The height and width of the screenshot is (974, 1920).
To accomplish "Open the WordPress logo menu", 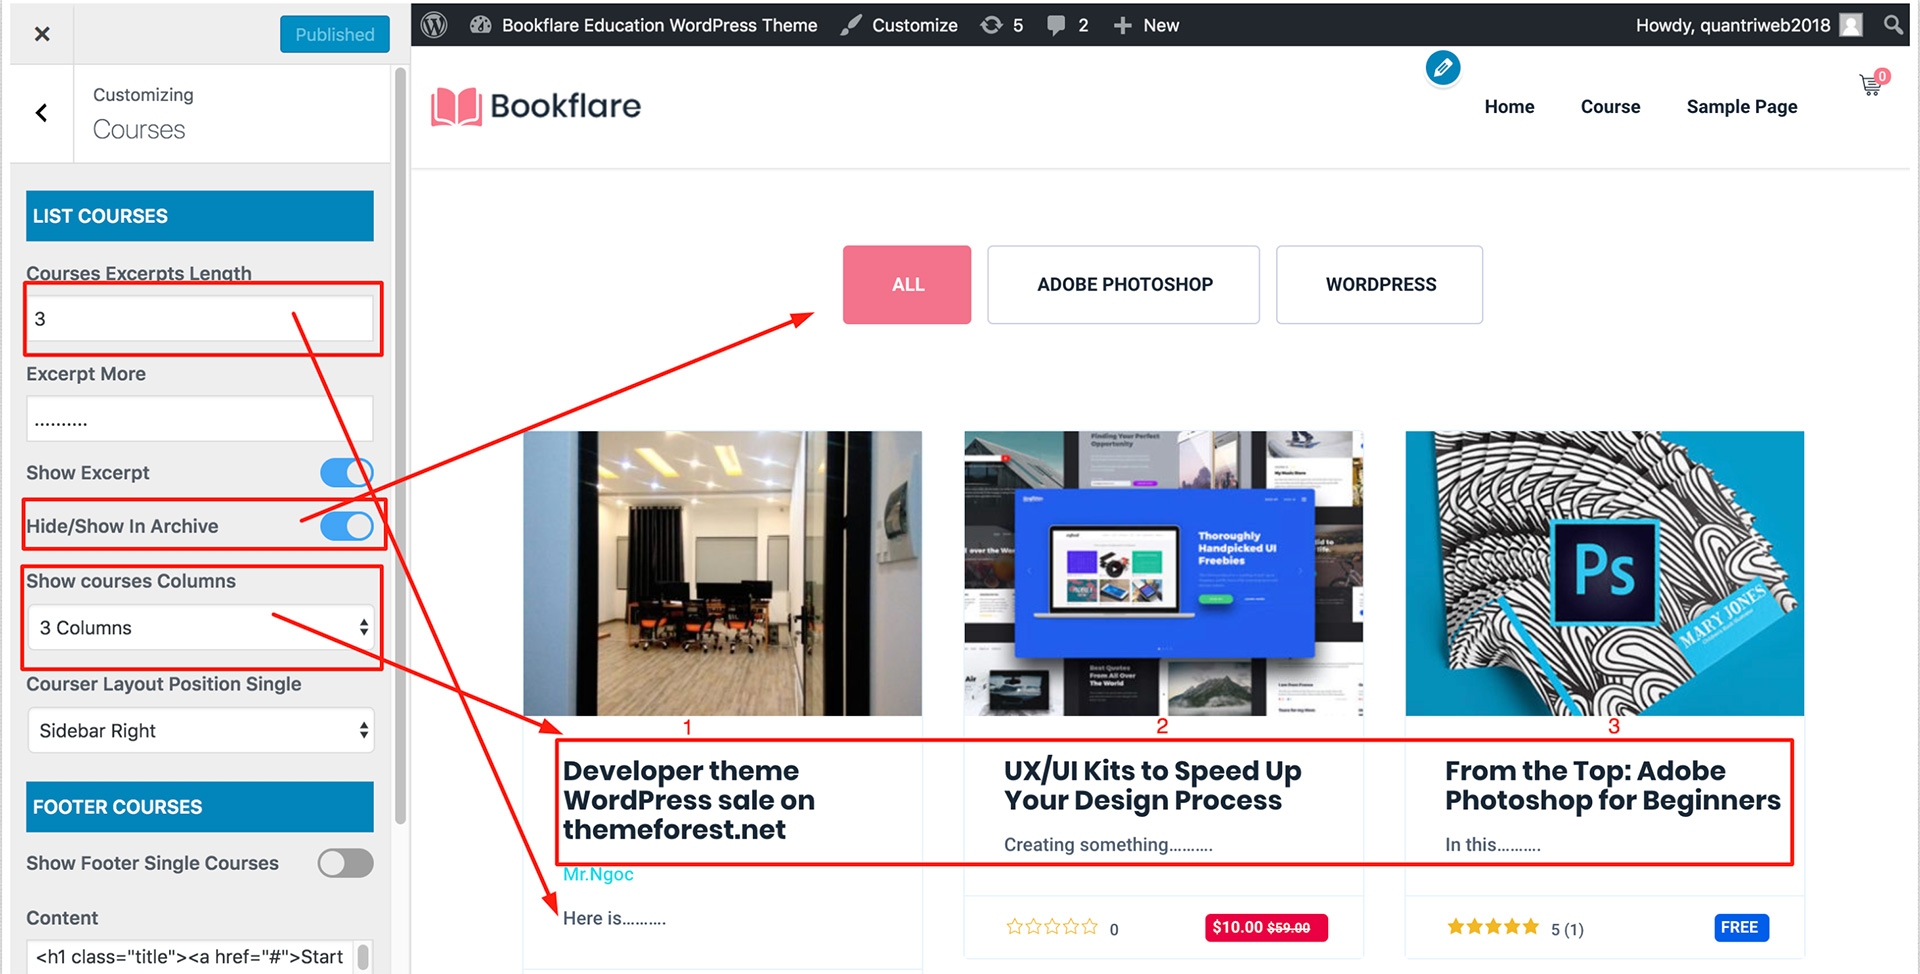I will pyautogui.click(x=434, y=25).
